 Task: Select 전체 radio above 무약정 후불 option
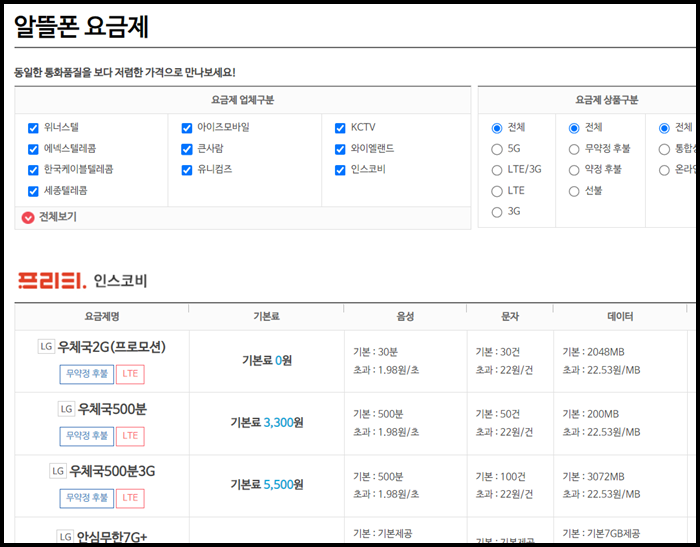(x=574, y=128)
